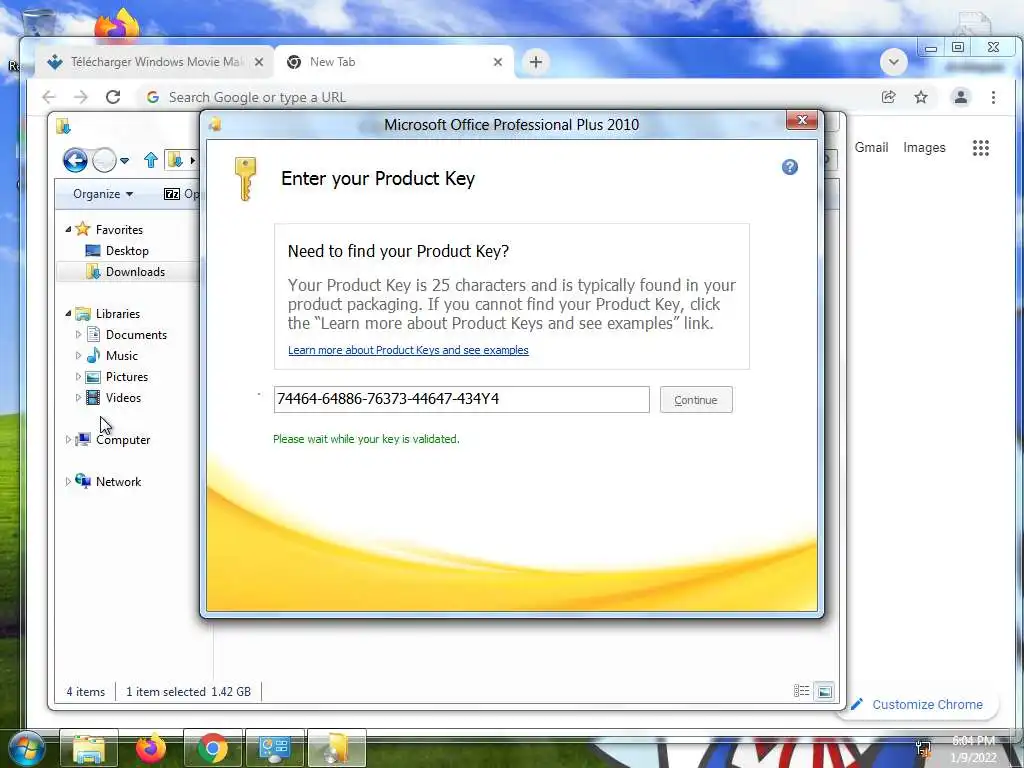Click the Chrome reload button

click(x=113, y=97)
